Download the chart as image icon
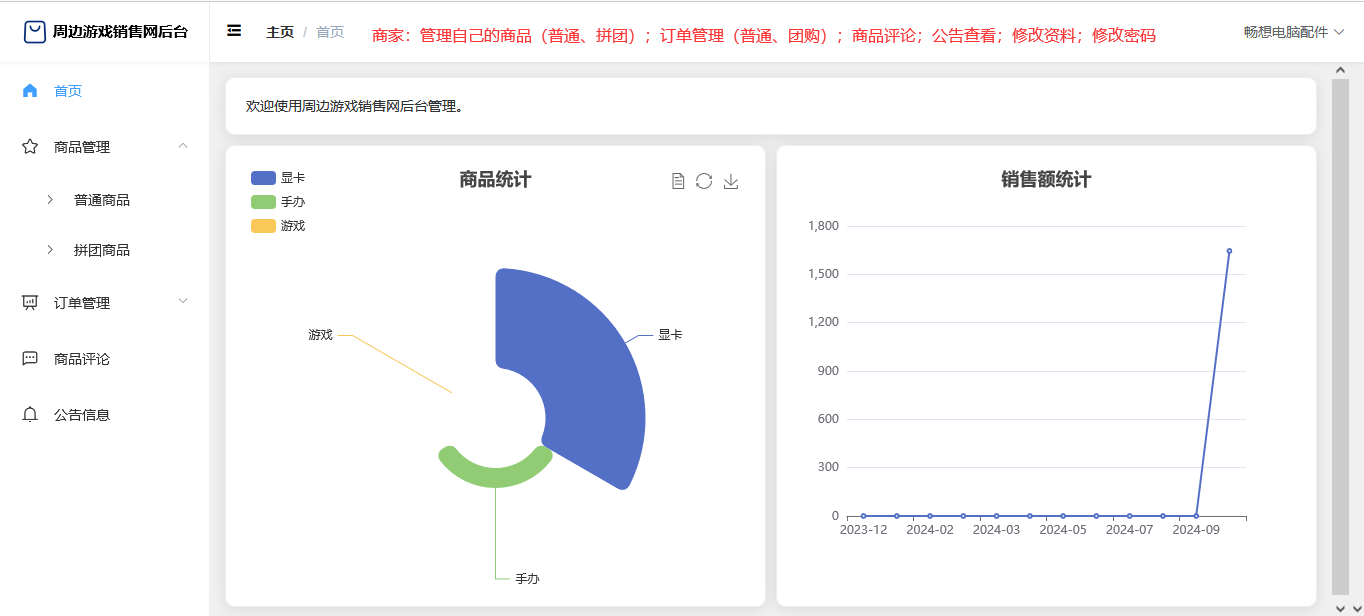 tap(731, 181)
